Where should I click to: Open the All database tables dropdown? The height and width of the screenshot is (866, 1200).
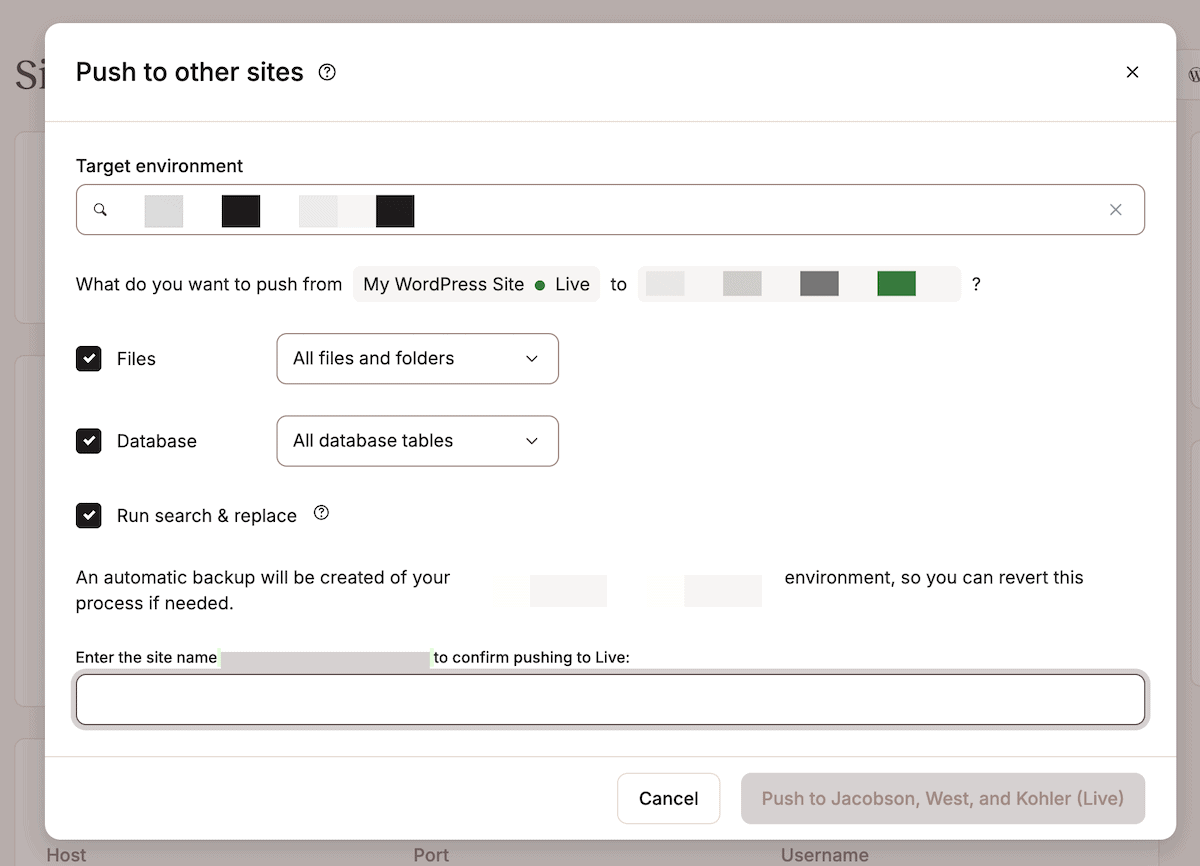coord(417,440)
